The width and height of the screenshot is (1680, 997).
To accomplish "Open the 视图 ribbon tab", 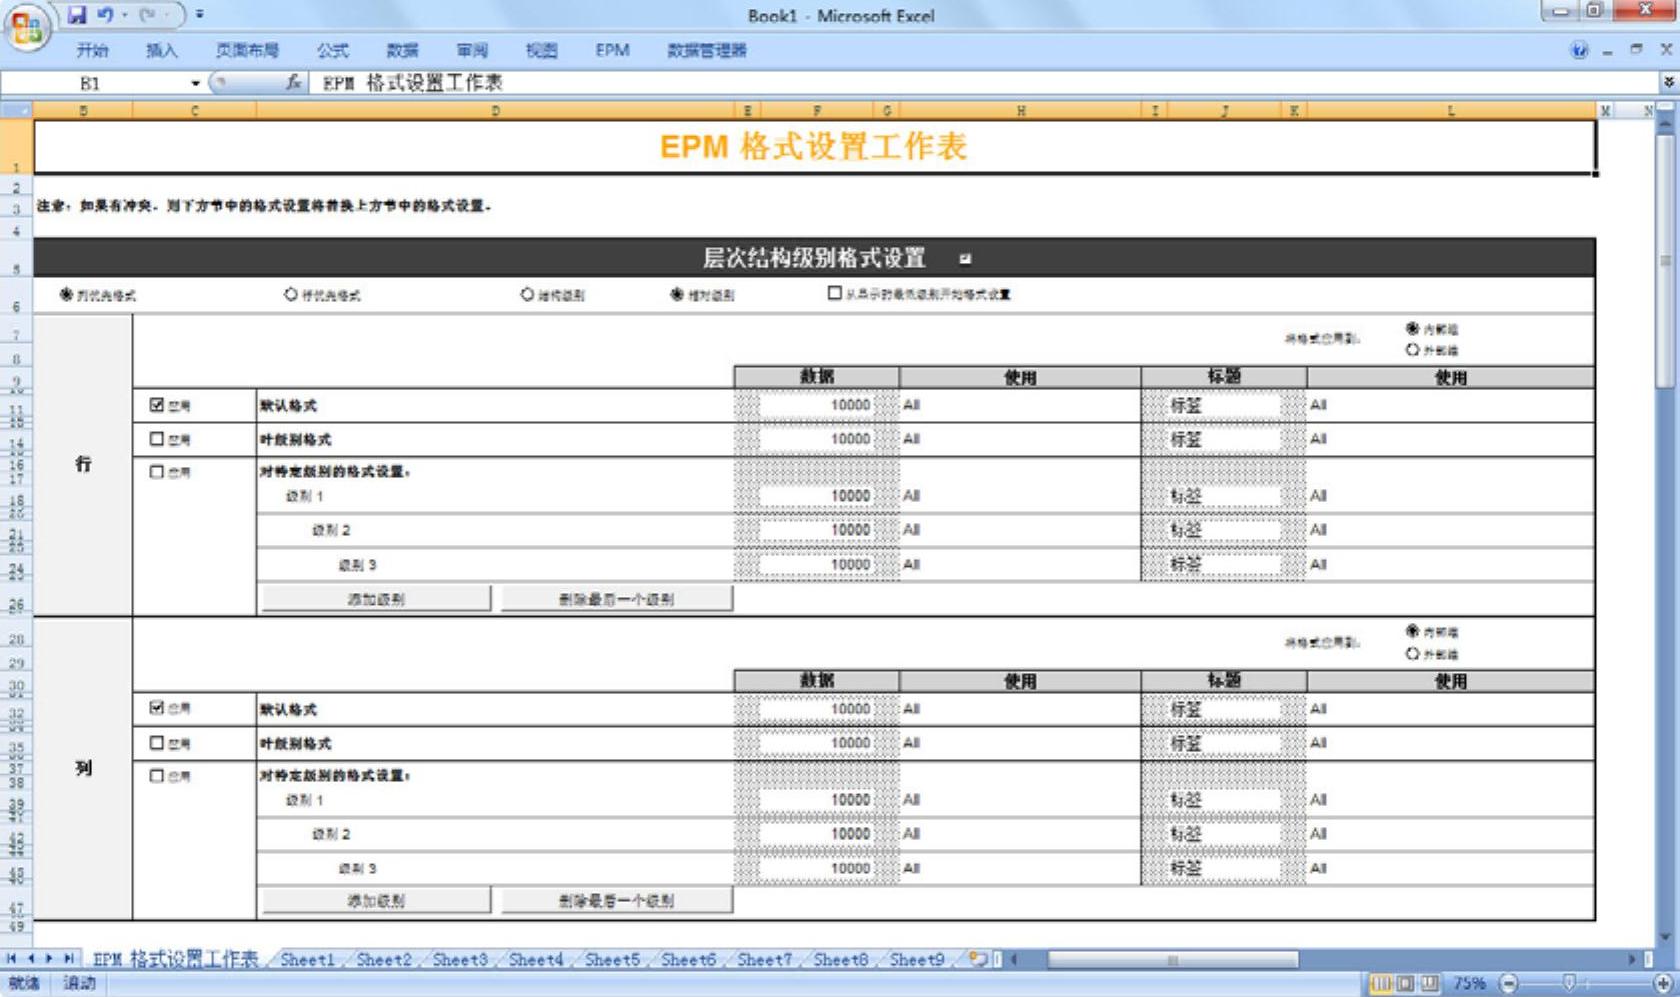I will (541, 50).
